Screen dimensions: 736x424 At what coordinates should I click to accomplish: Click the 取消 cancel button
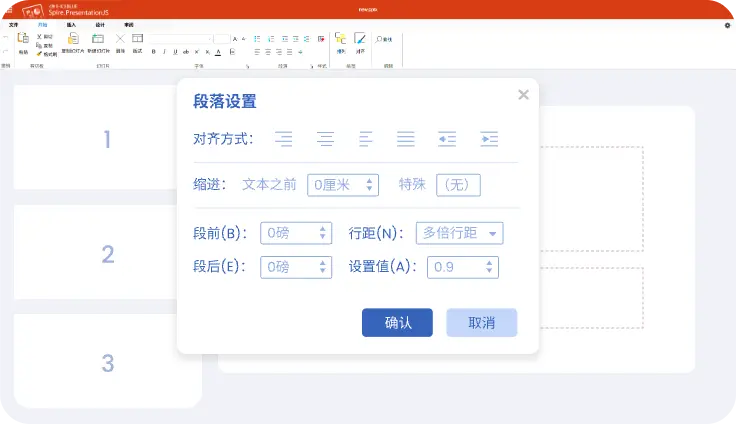(x=482, y=323)
